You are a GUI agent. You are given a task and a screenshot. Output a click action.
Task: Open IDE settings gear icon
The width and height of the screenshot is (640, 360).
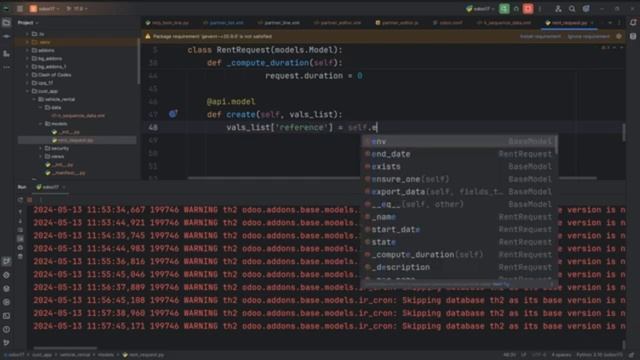coord(586,9)
